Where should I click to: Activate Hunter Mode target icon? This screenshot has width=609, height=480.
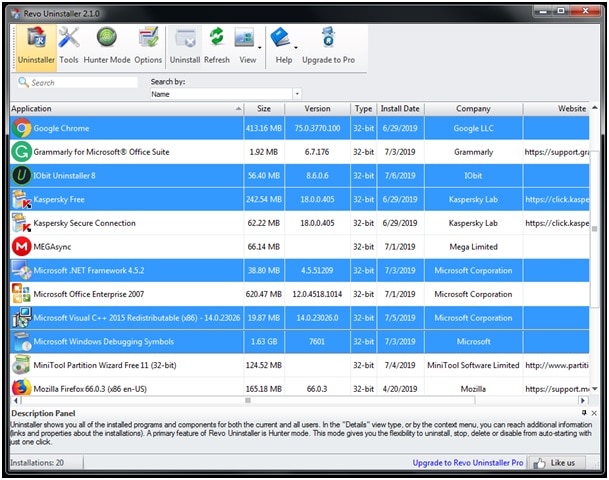tap(107, 38)
